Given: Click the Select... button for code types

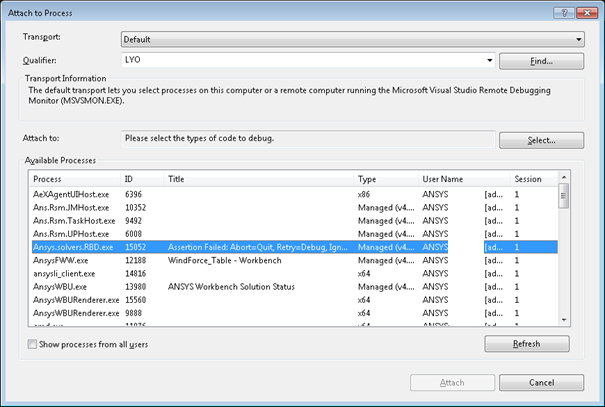Looking at the screenshot, I should point(541,140).
